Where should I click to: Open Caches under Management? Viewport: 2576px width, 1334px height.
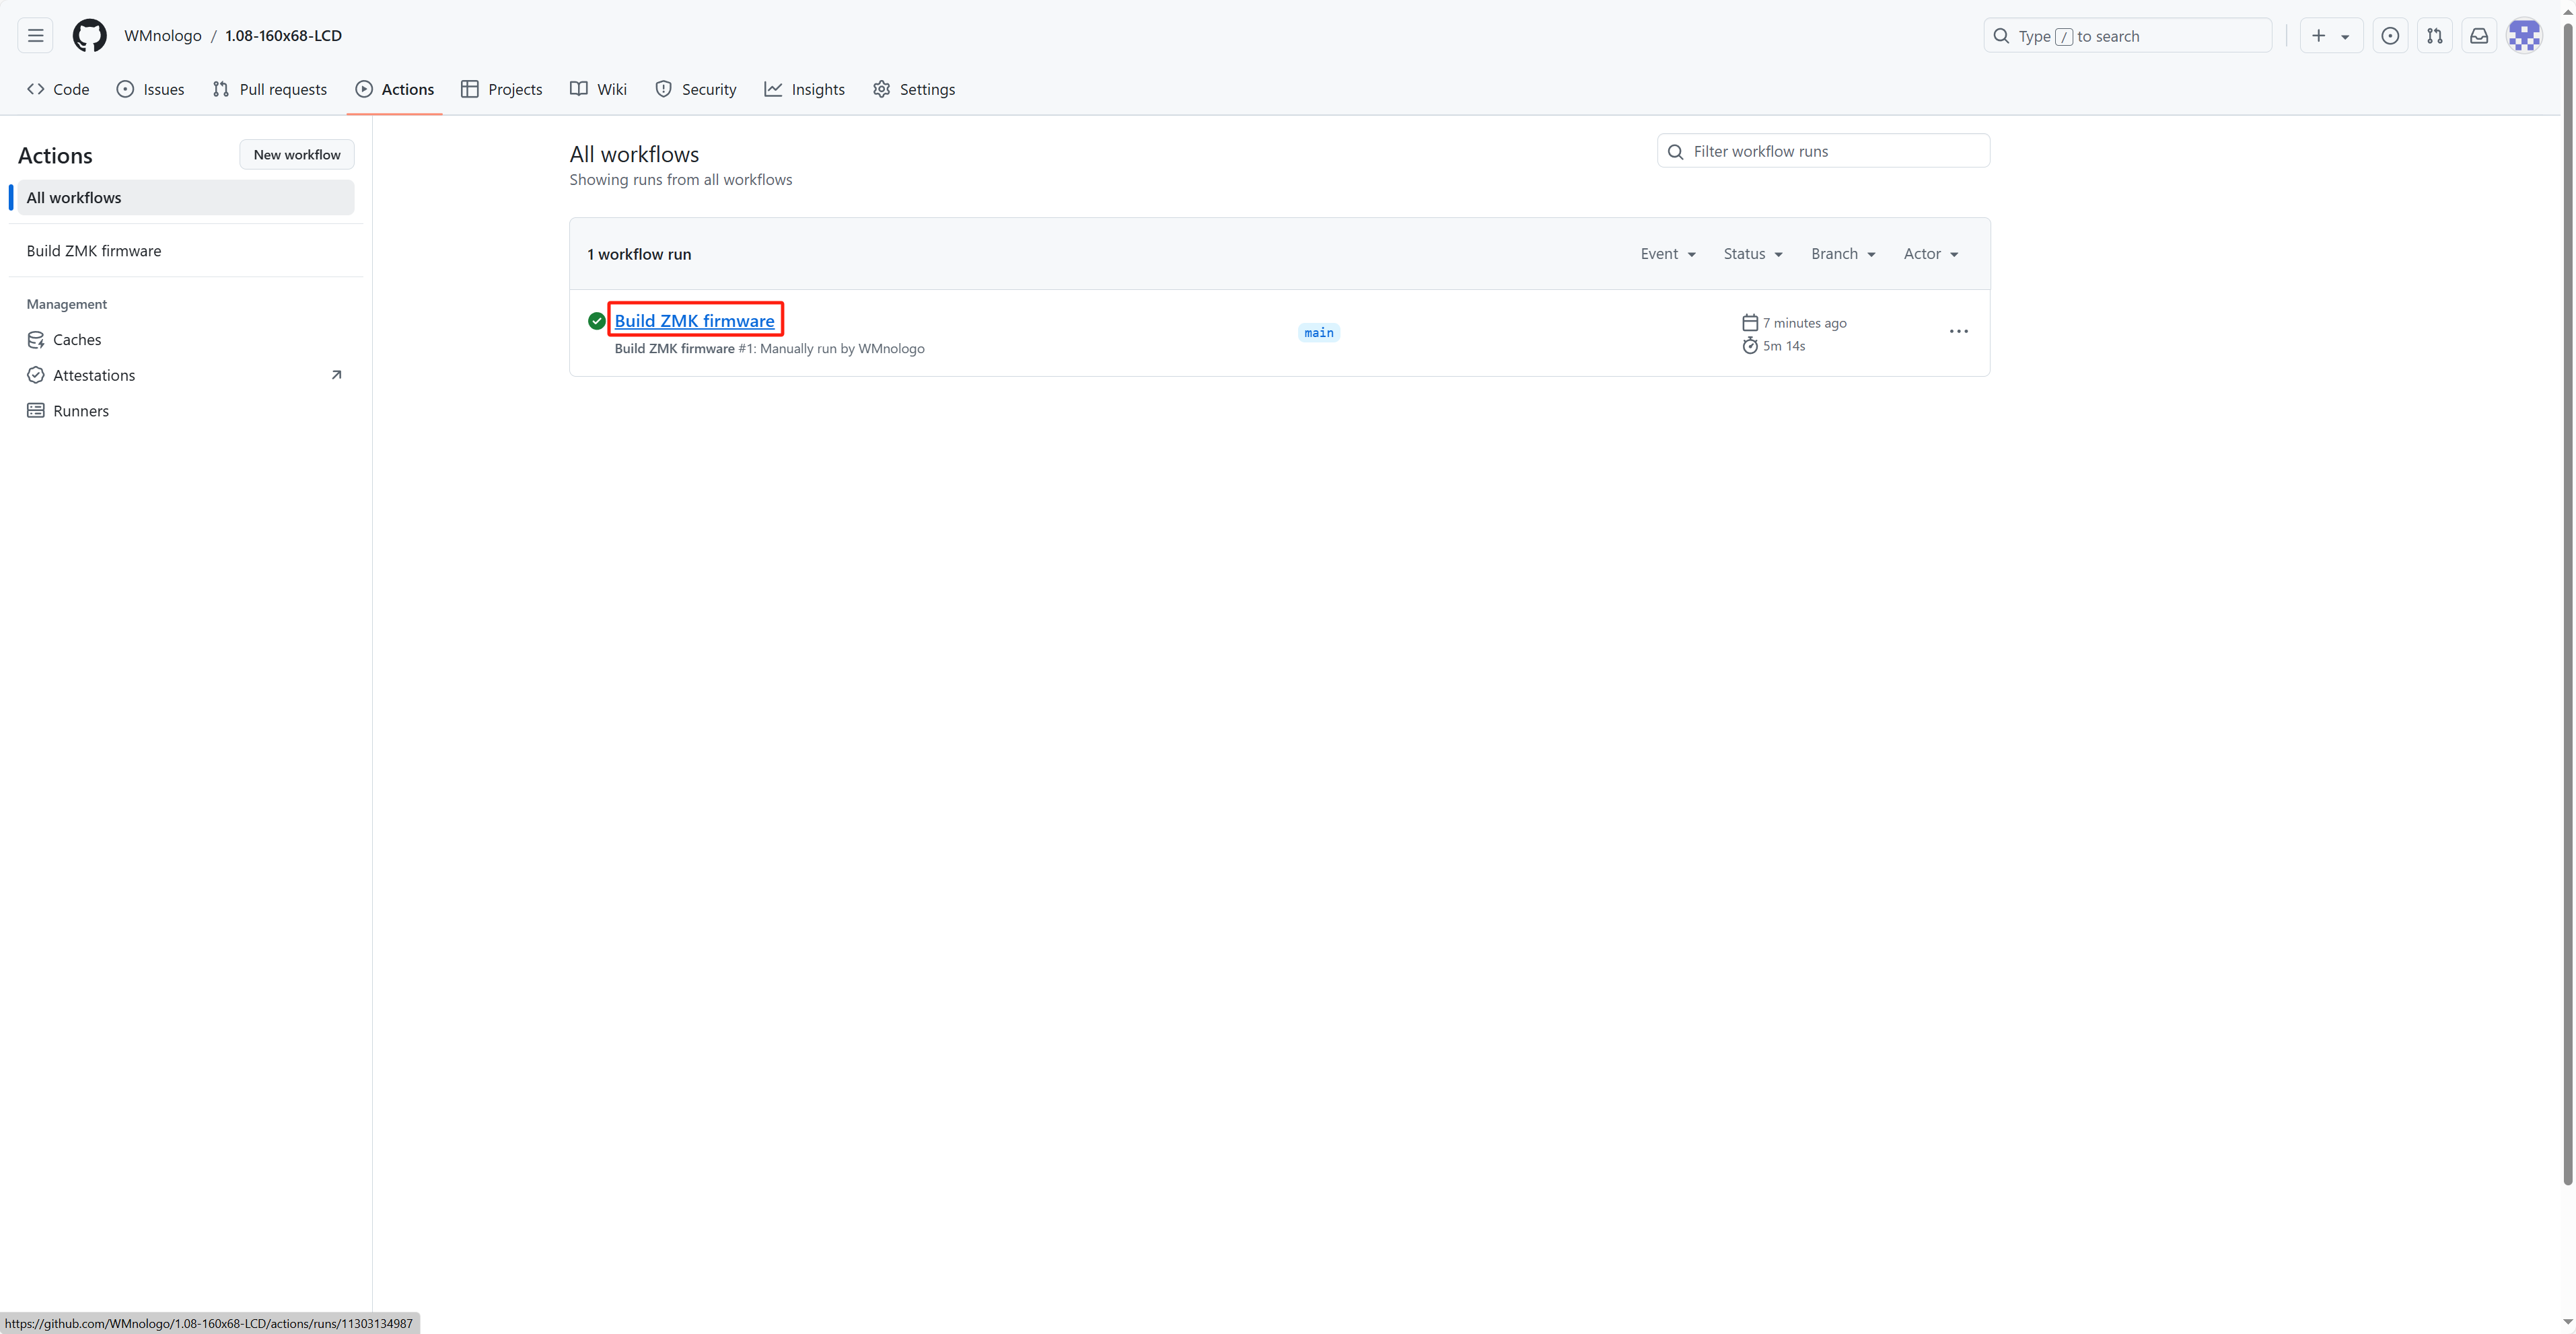[186, 340]
